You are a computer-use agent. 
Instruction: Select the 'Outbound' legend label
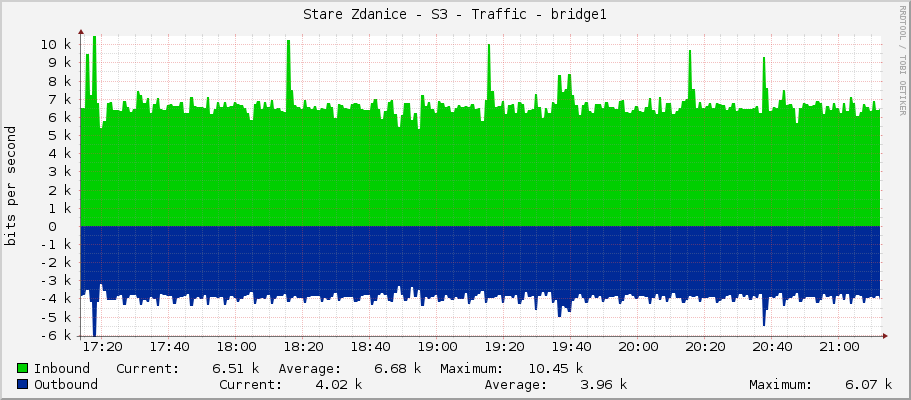(x=66, y=384)
